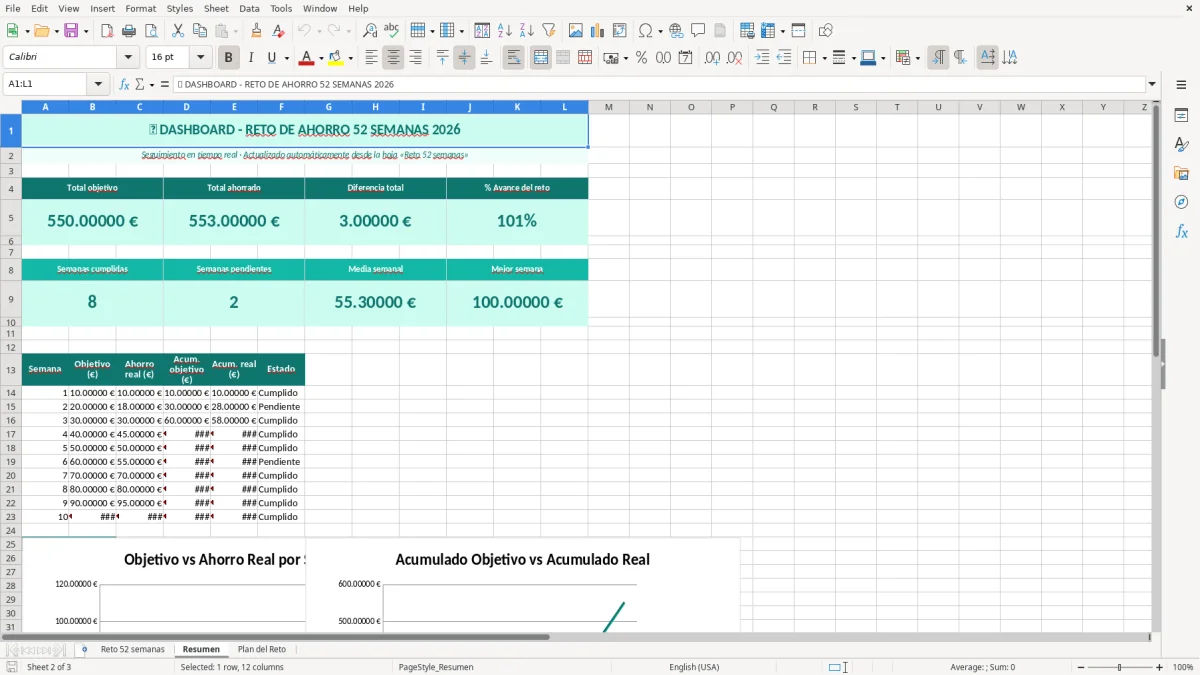Open the Styles deck in the sidebar
The height and width of the screenshot is (675, 1200).
(1181, 145)
